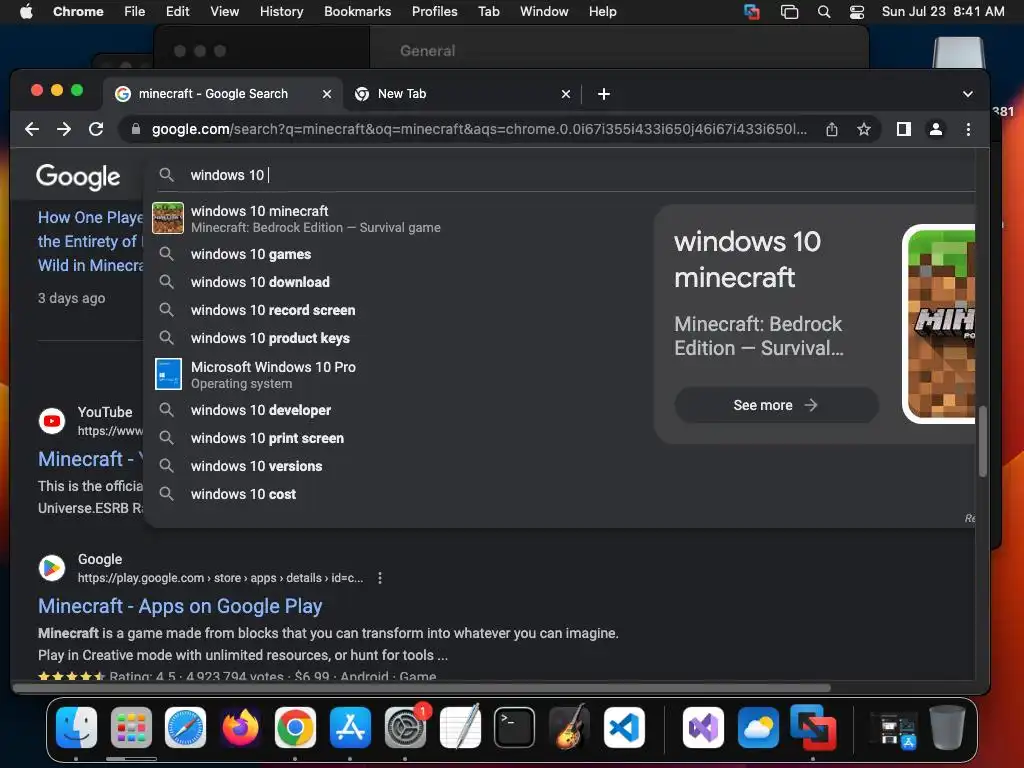
Task: Open Control Center in menu bar
Action: click(857, 12)
